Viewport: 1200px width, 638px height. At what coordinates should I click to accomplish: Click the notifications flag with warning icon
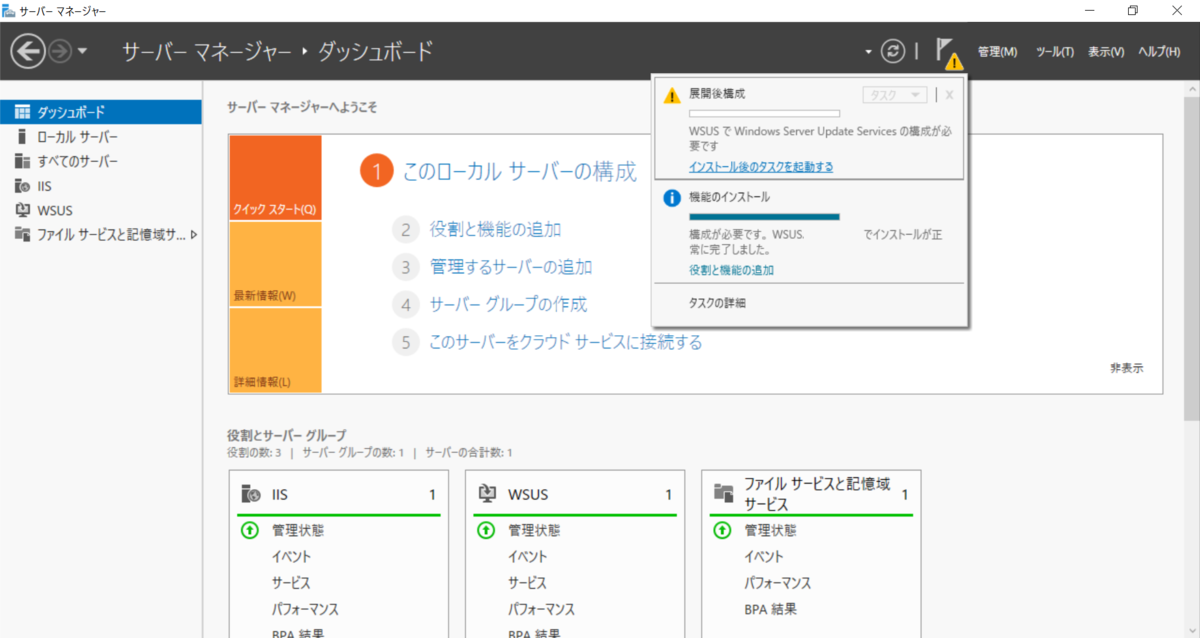(x=948, y=53)
